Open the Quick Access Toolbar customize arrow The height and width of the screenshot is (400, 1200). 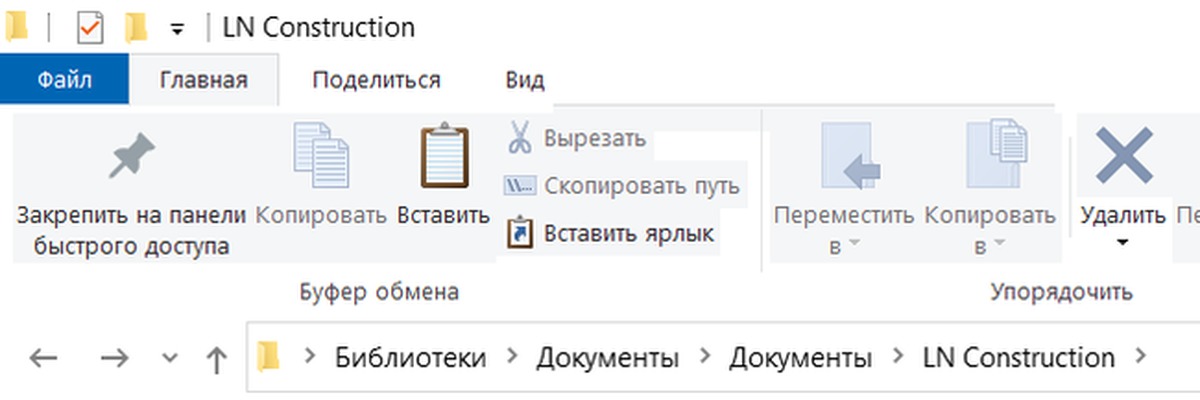(x=178, y=30)
